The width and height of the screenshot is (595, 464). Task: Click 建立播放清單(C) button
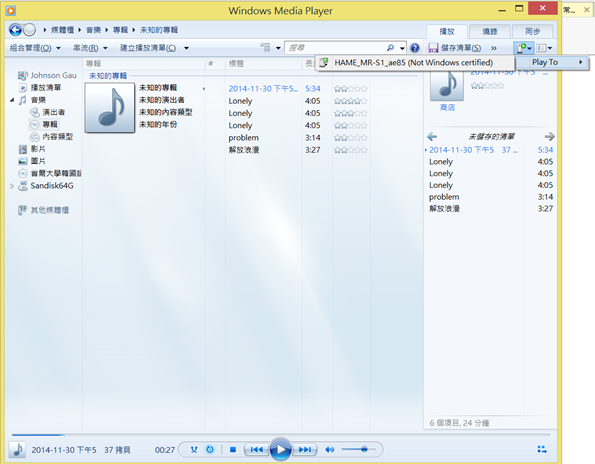(x=148, y=48)
